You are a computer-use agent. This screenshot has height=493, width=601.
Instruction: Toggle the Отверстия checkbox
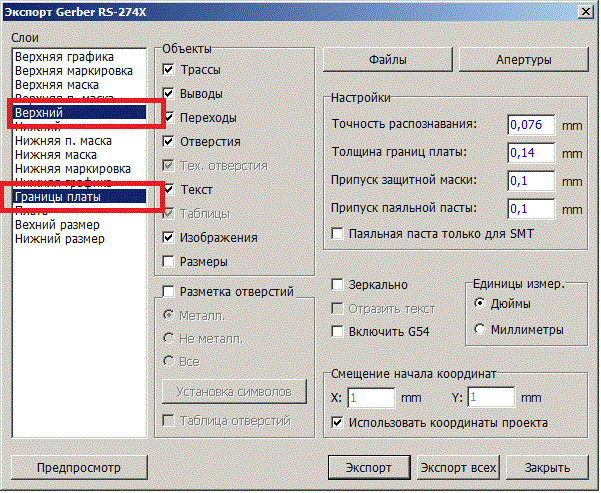click(168, 141)
